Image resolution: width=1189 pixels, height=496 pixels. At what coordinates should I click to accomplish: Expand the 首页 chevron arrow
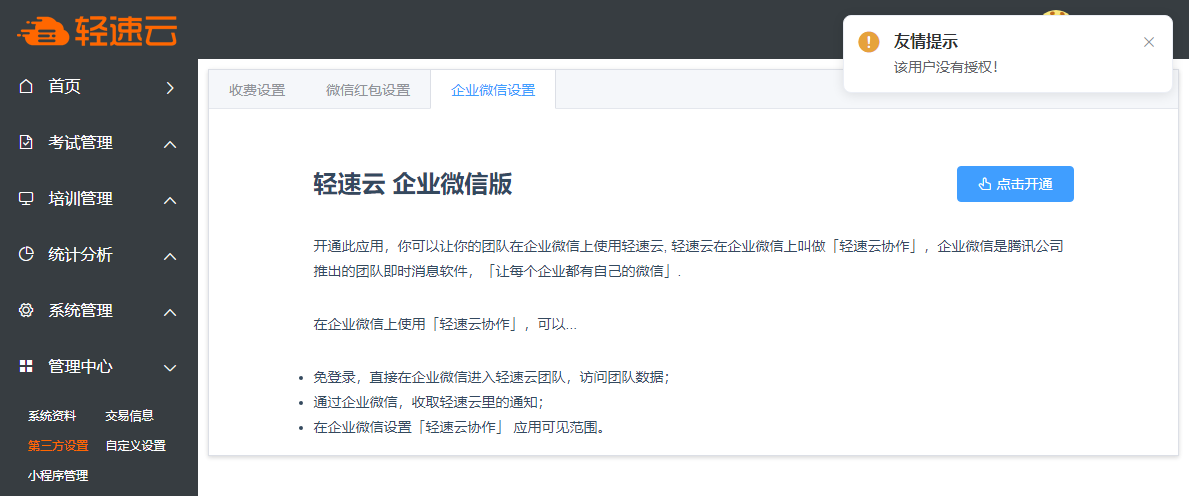coord(171,87)
